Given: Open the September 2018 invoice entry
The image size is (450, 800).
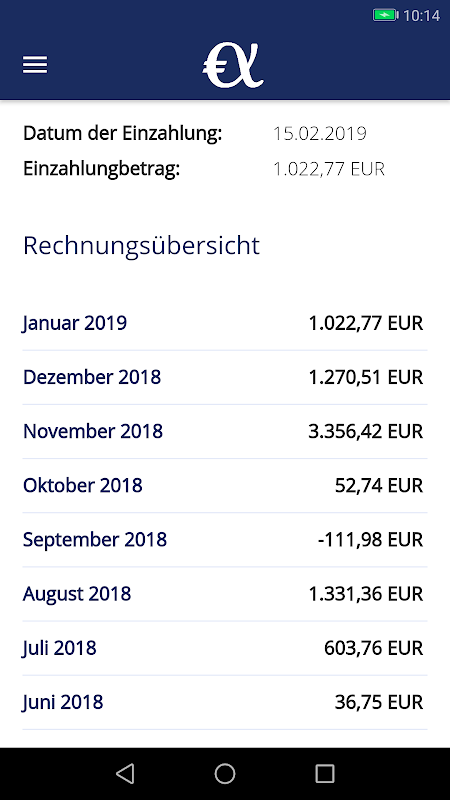Looking at the screenshot, I should coord(225,540).
